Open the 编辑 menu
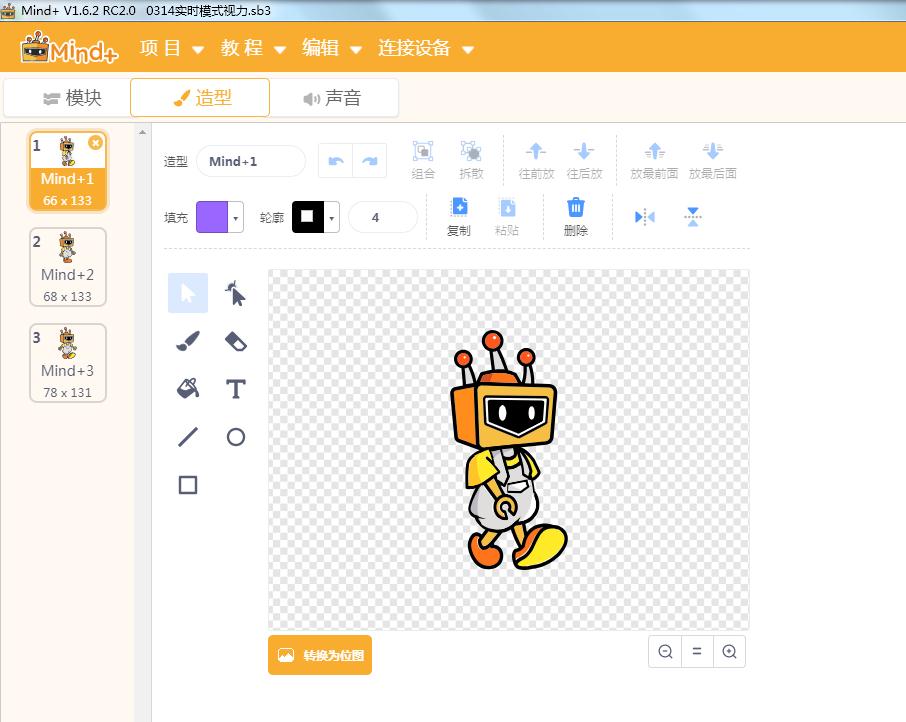The image size is (906, 722). coord(332,48)
